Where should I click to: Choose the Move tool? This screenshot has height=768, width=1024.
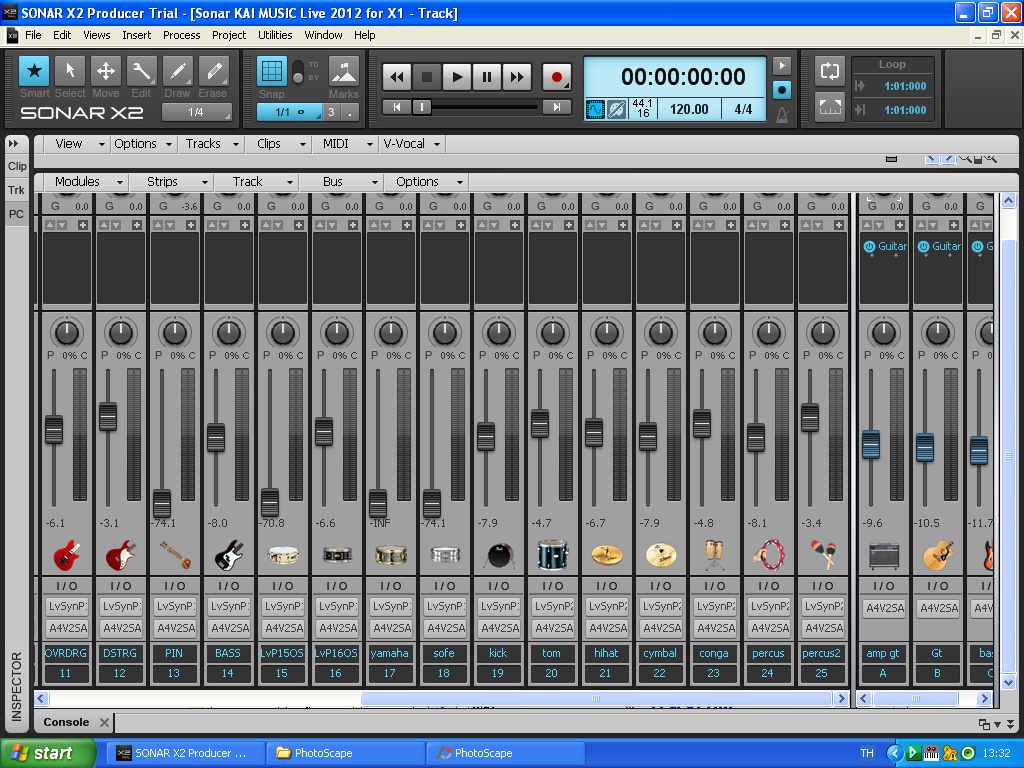pyautogui.click(x=106, y=71)
